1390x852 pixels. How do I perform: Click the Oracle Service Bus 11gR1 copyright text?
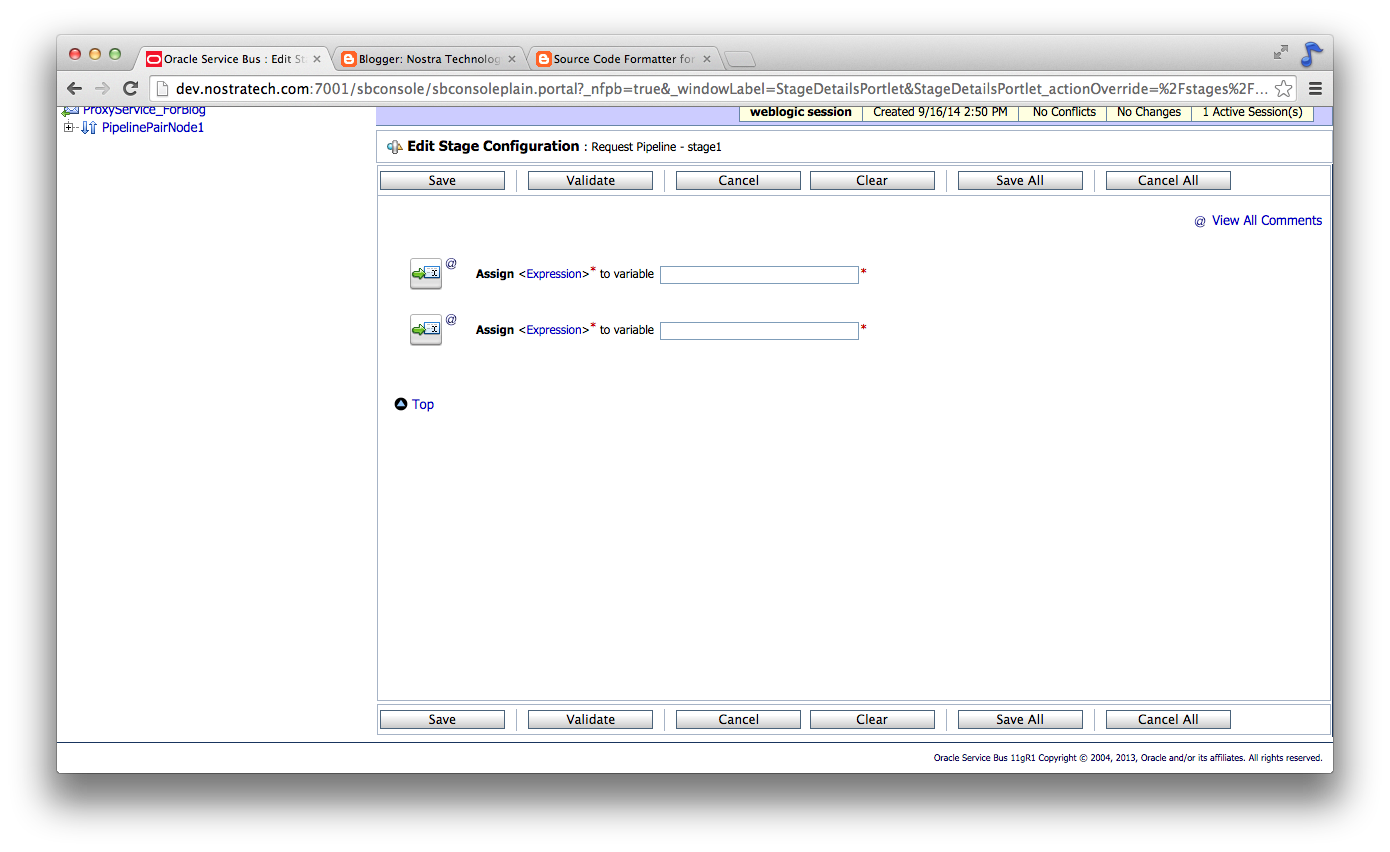(x=1128, y=758)
